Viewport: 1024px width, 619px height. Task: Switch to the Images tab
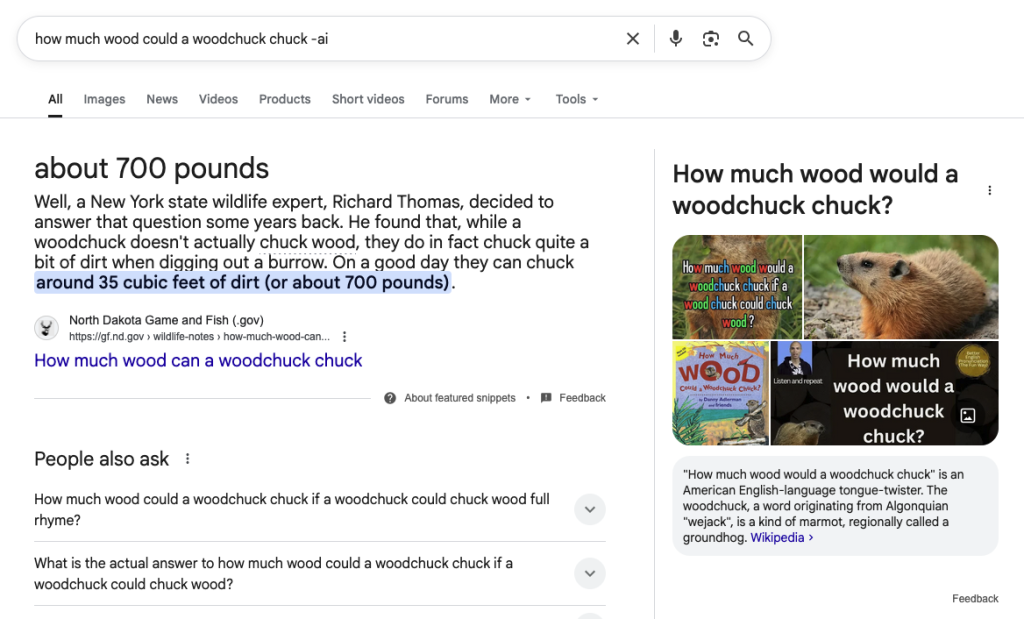pos(104,99)
